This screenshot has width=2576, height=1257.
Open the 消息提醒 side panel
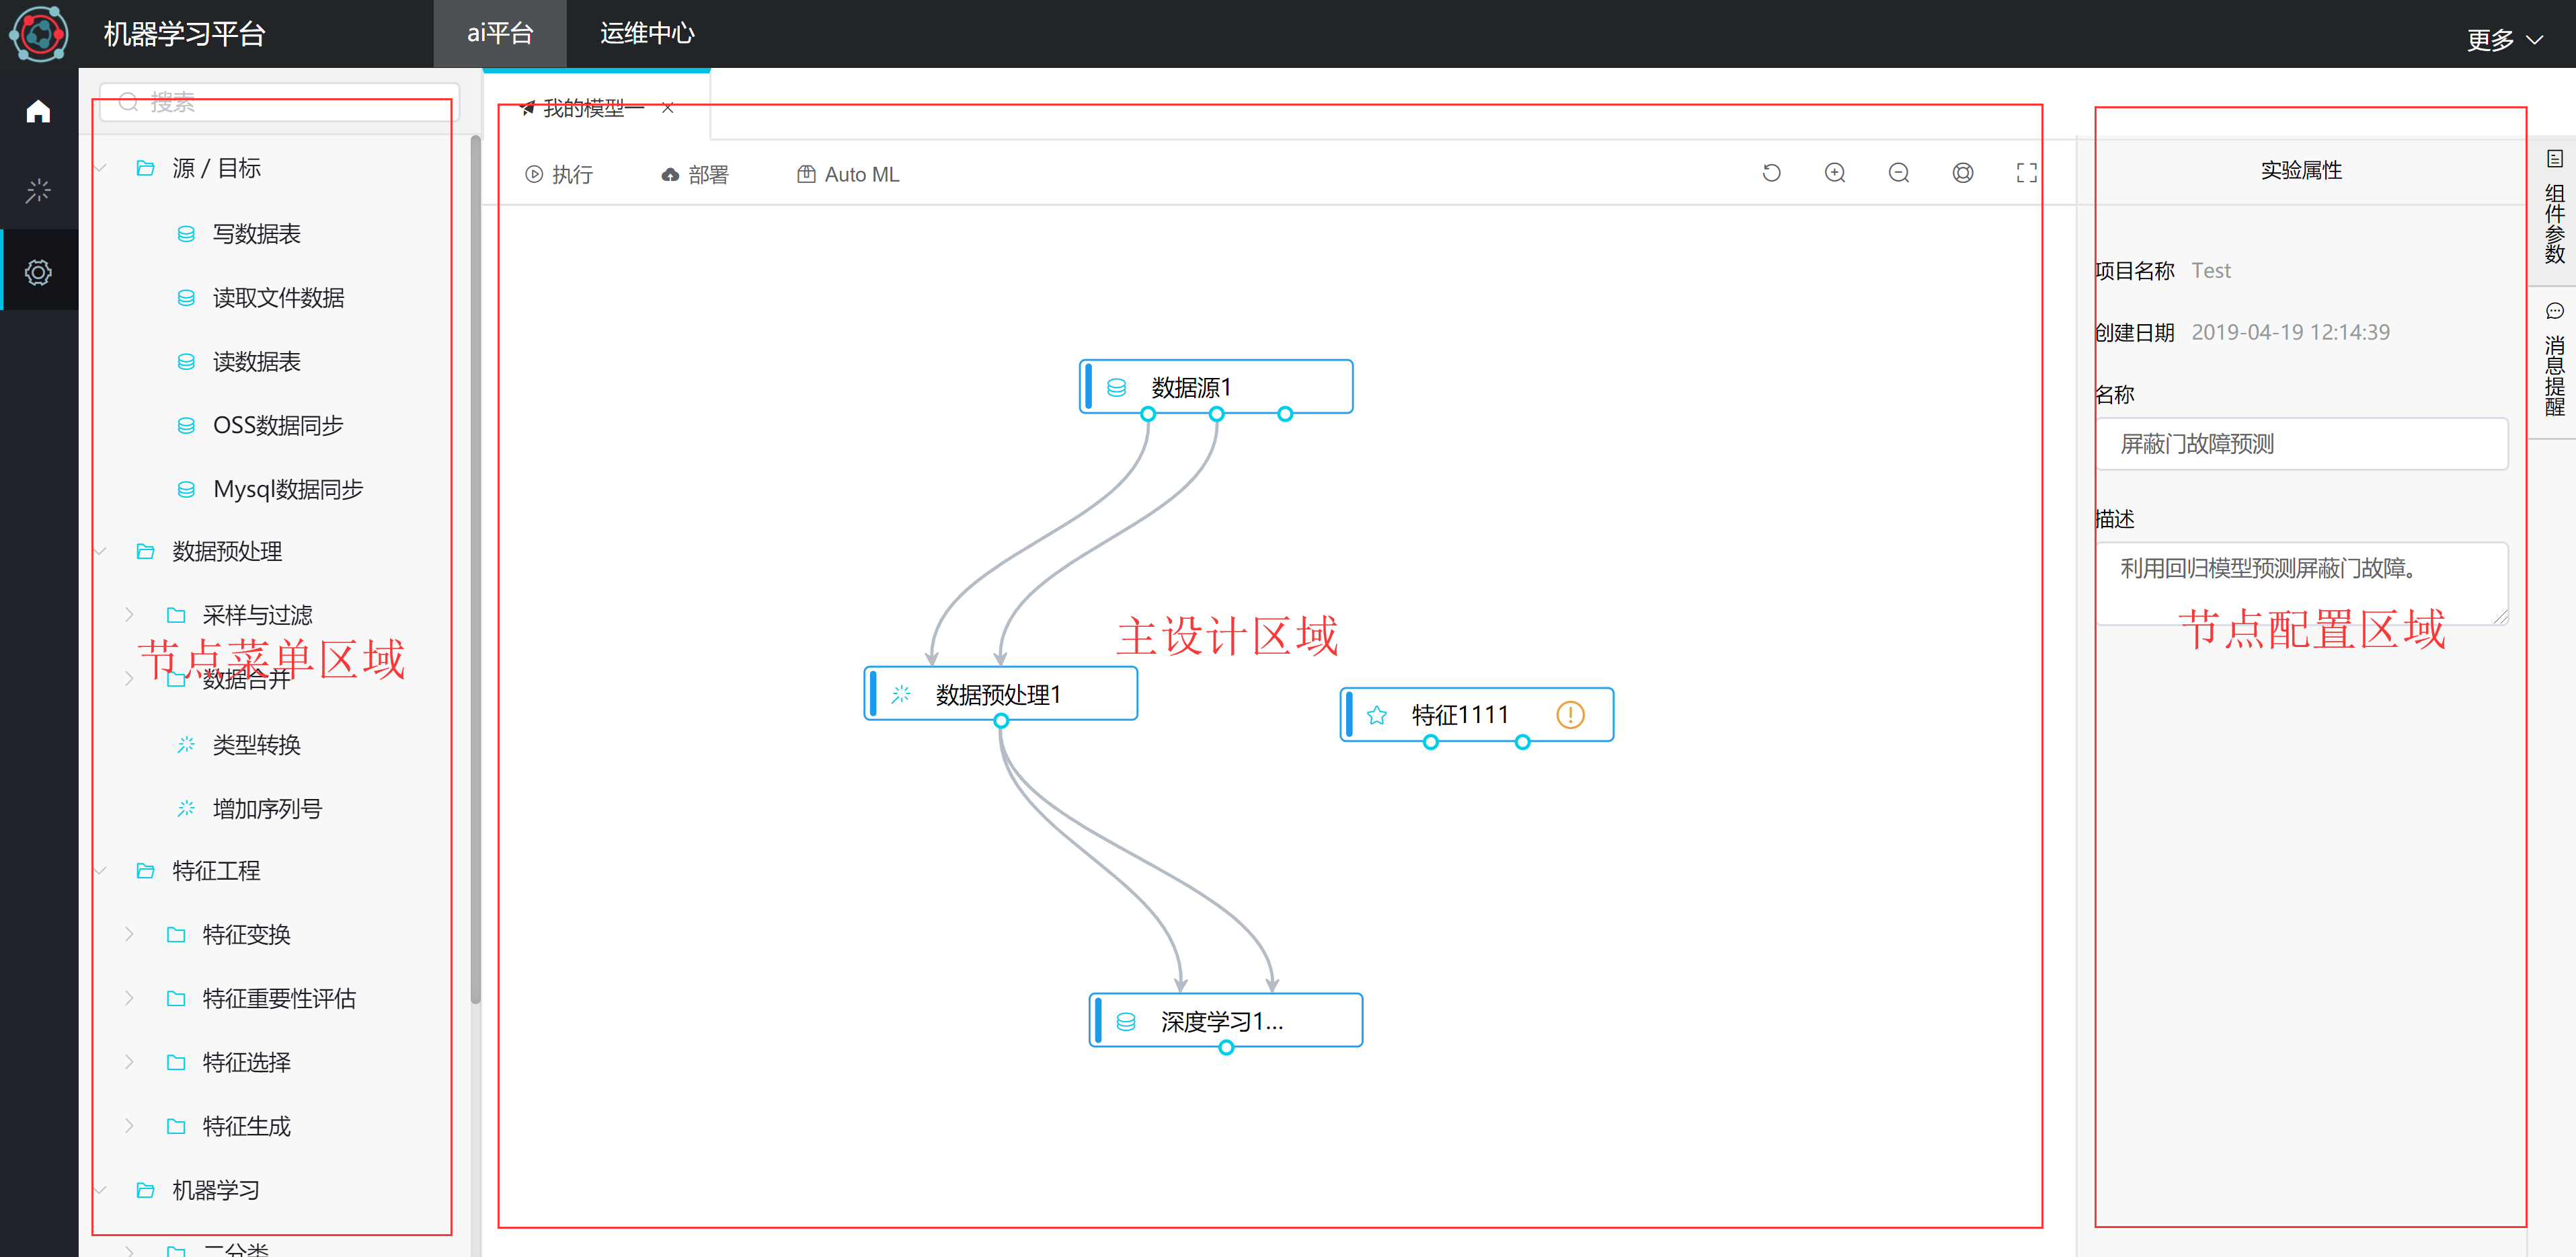[2554, 364]
